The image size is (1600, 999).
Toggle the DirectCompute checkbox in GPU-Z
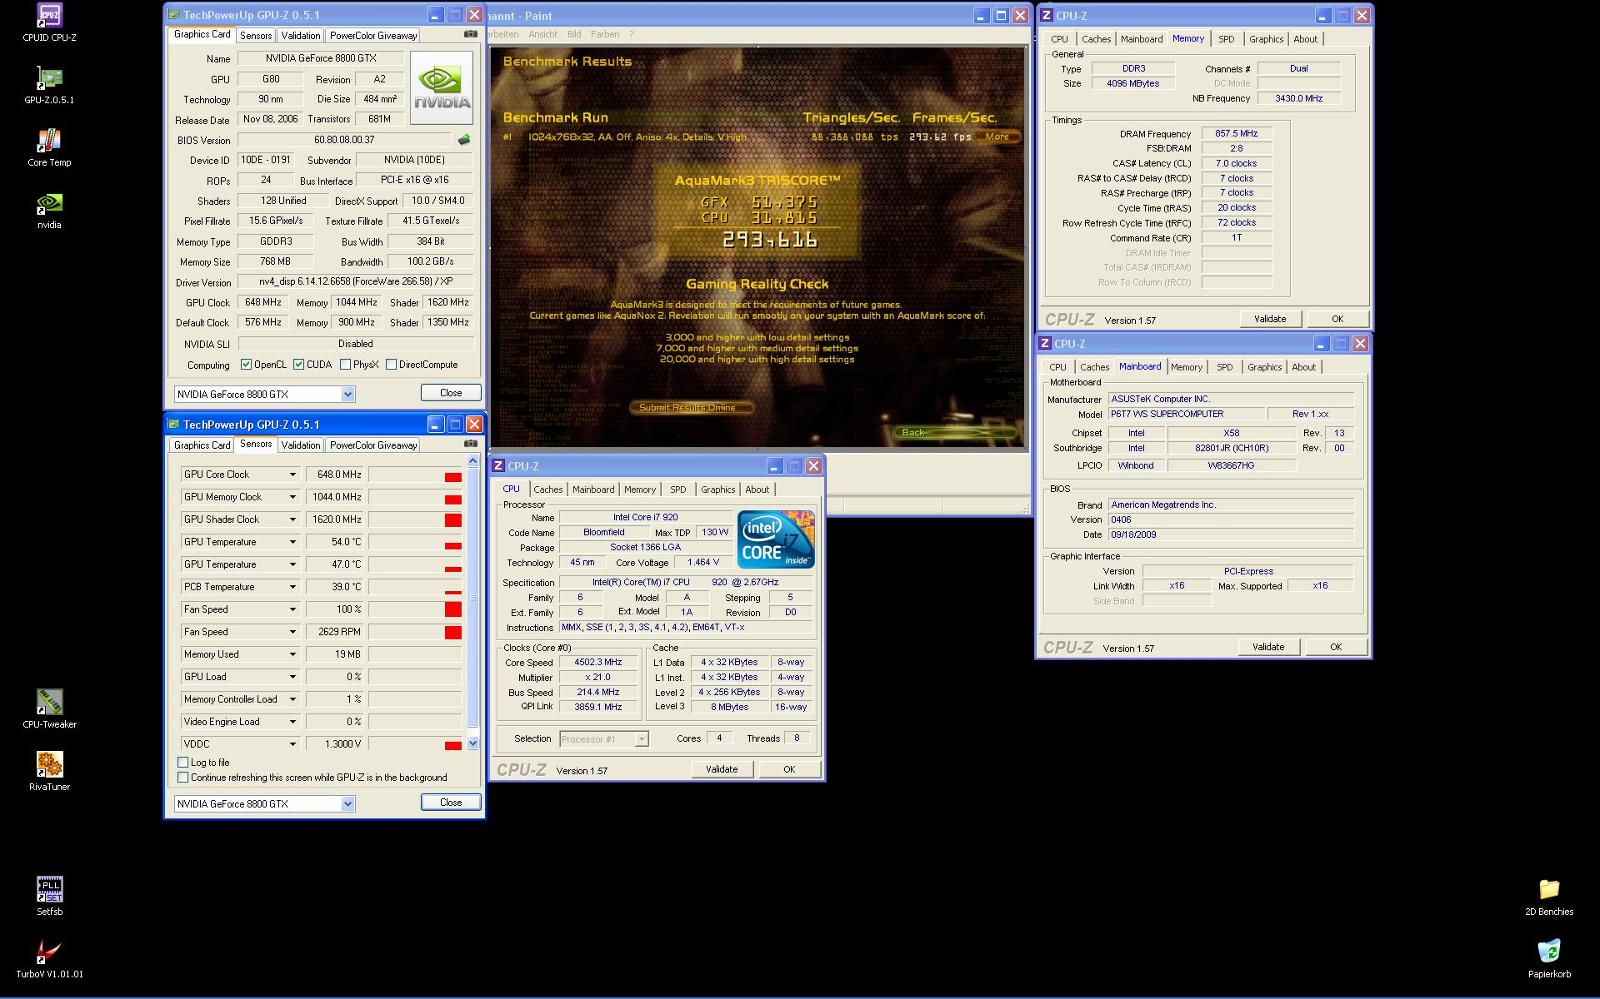391,364
